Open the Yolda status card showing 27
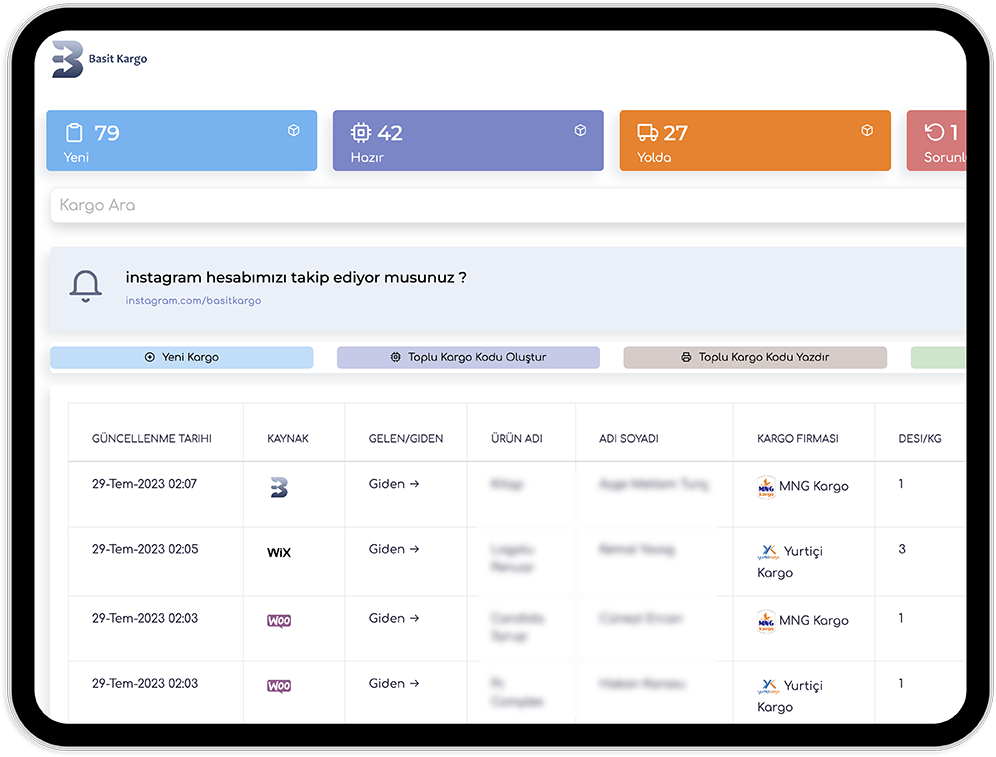Viewport: 996px width, 757px height. (x=754, y=141)
